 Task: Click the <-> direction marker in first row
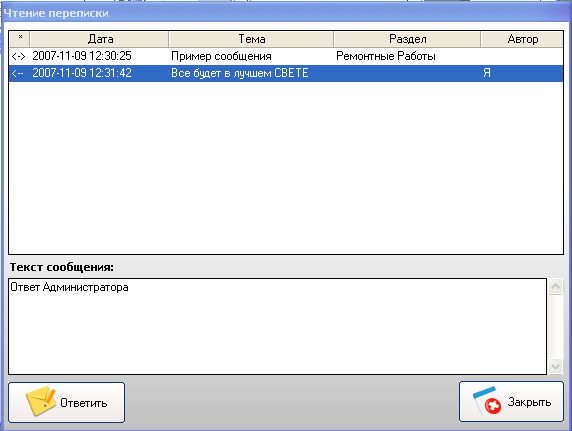(x=18, y=57)
